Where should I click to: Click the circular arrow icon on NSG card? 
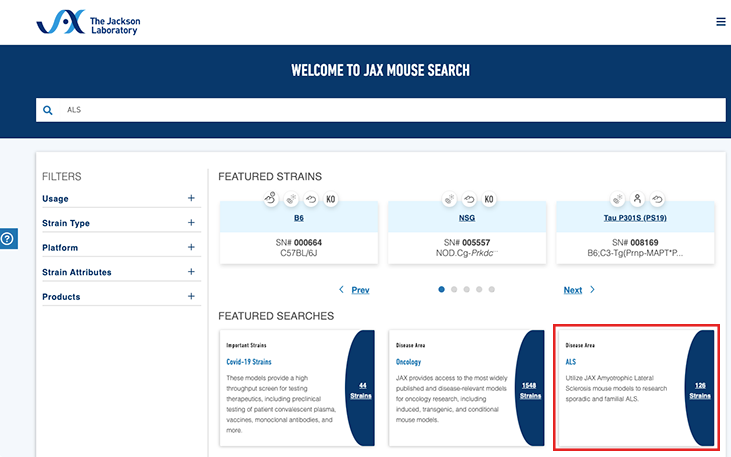[469, 200]
